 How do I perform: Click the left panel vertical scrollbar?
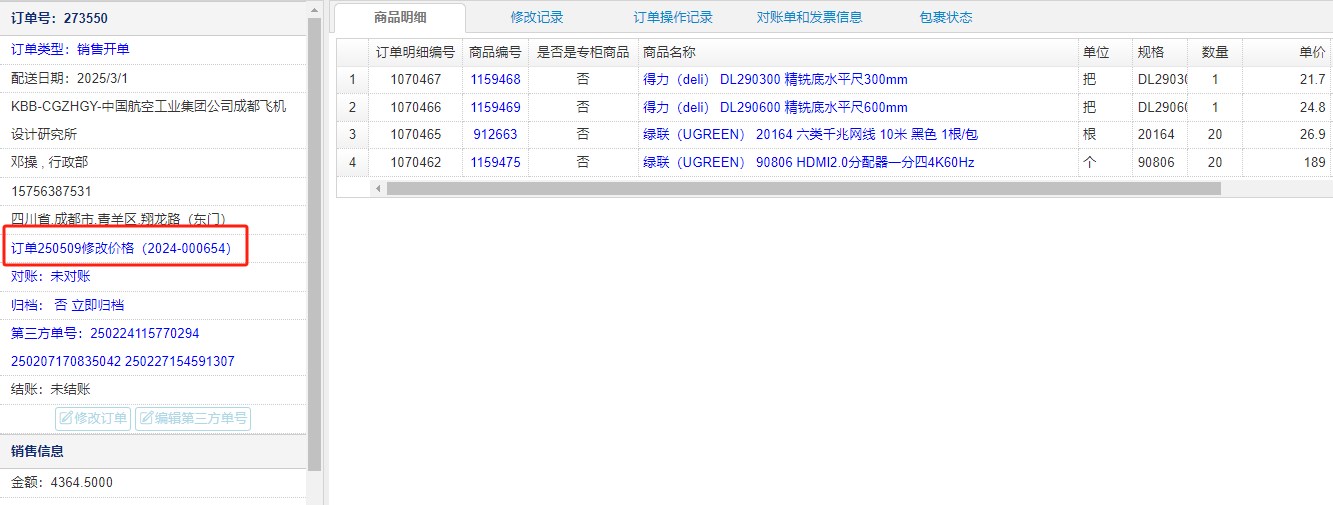[314, 243]
